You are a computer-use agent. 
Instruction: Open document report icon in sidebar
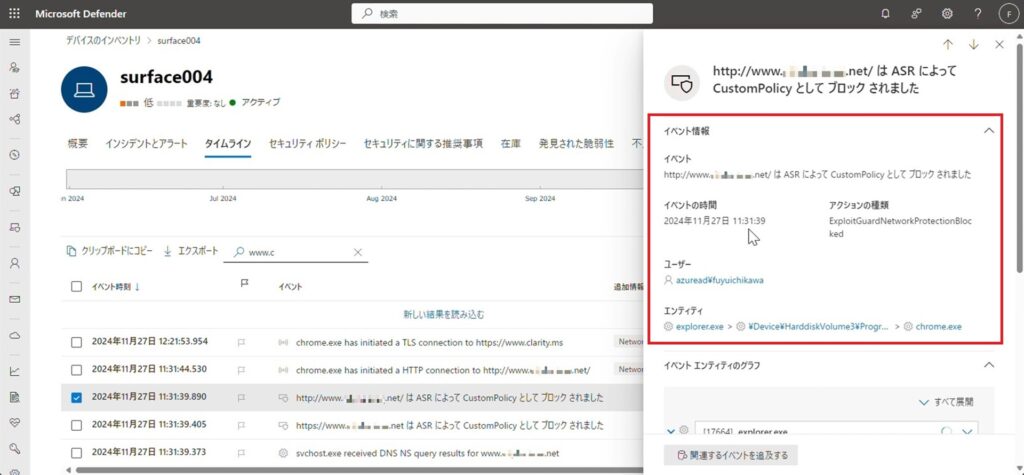[x=14, y=397]
